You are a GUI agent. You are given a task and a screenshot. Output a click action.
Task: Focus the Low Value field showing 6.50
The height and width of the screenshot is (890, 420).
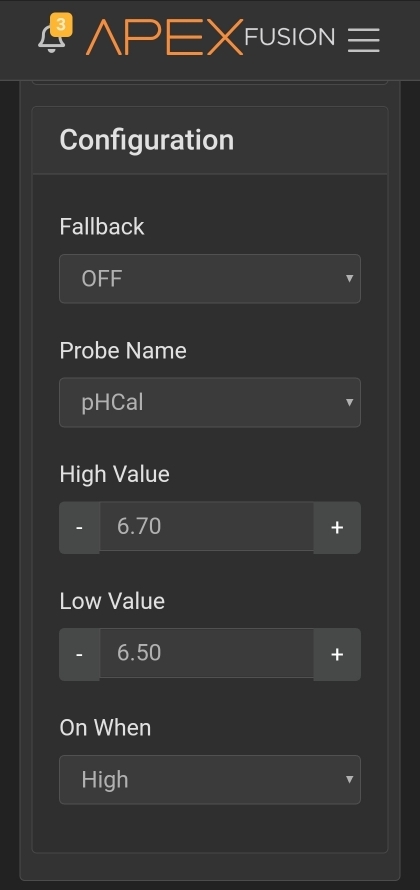coord(207,653)
